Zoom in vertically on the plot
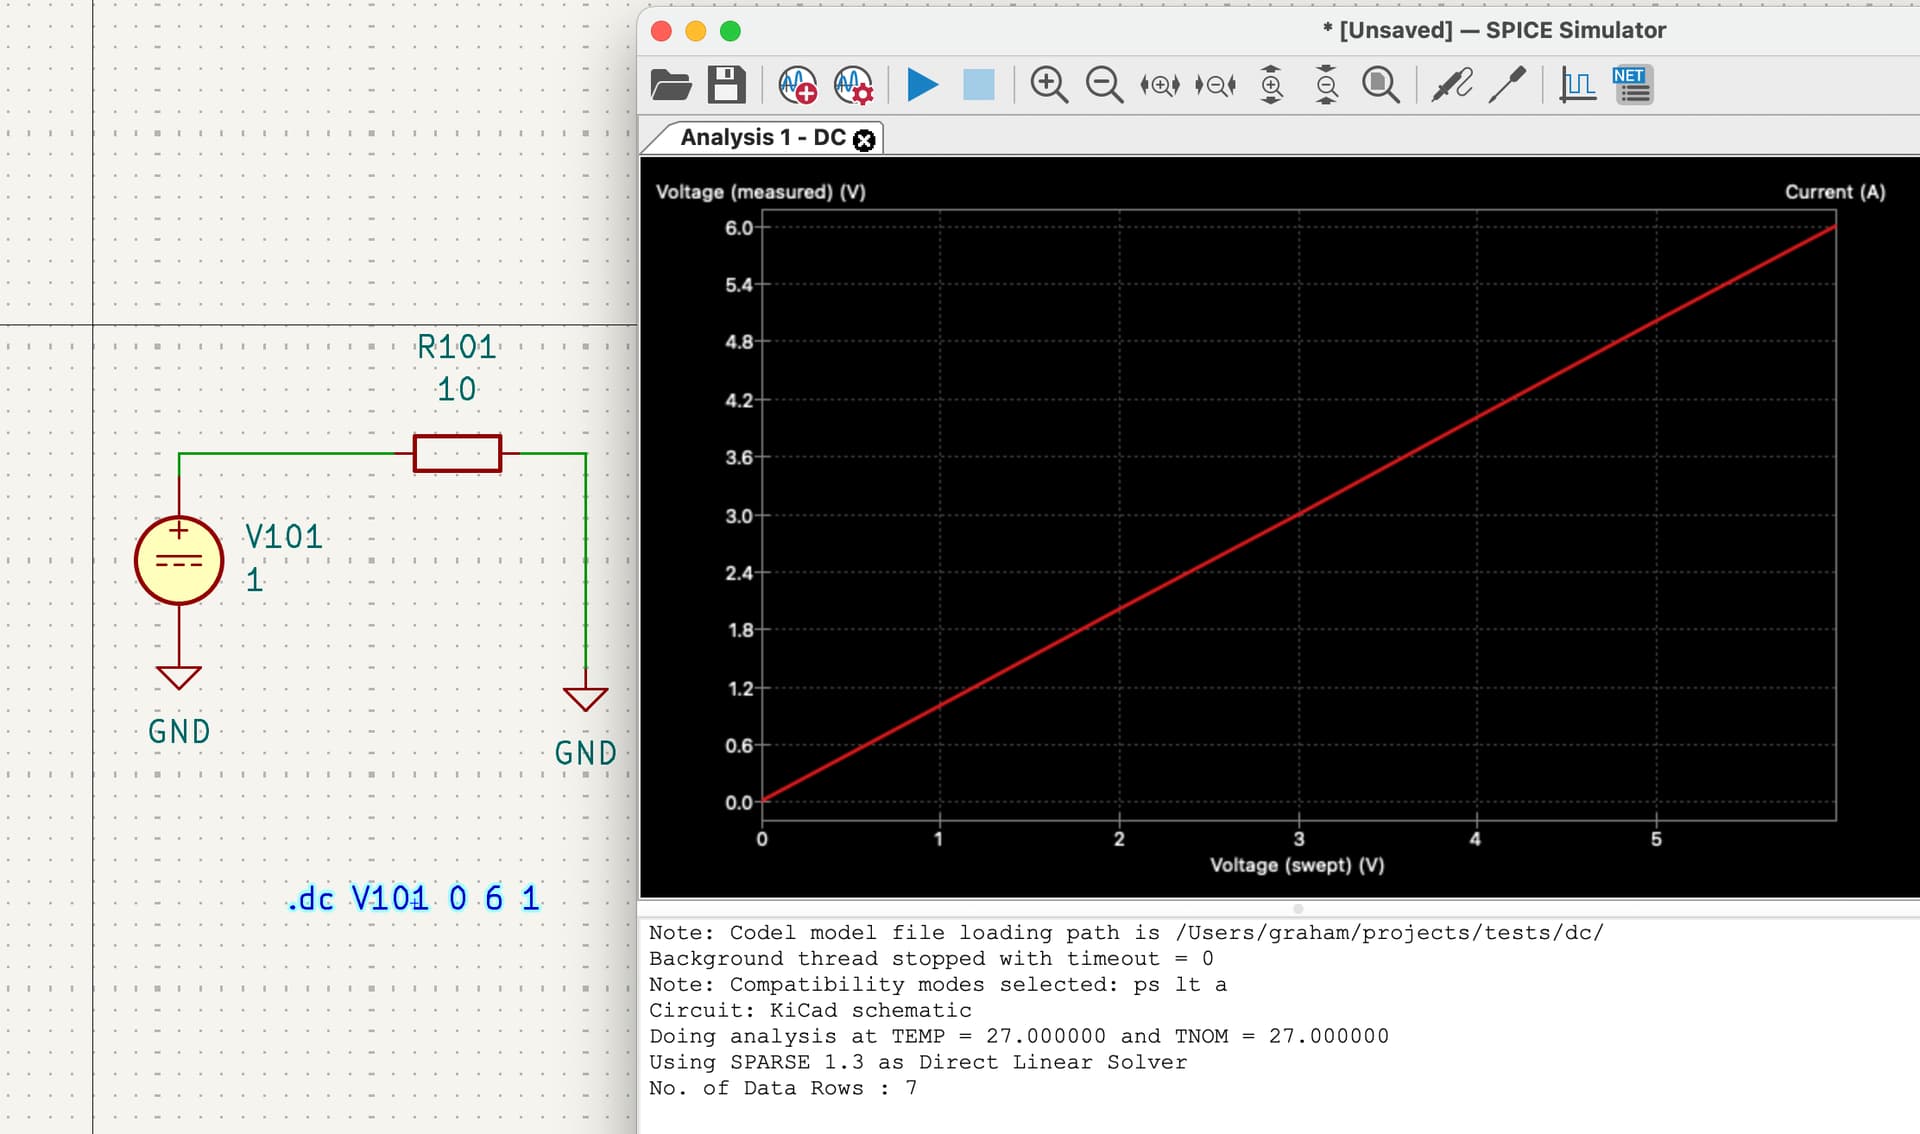 coord(1271,85)
